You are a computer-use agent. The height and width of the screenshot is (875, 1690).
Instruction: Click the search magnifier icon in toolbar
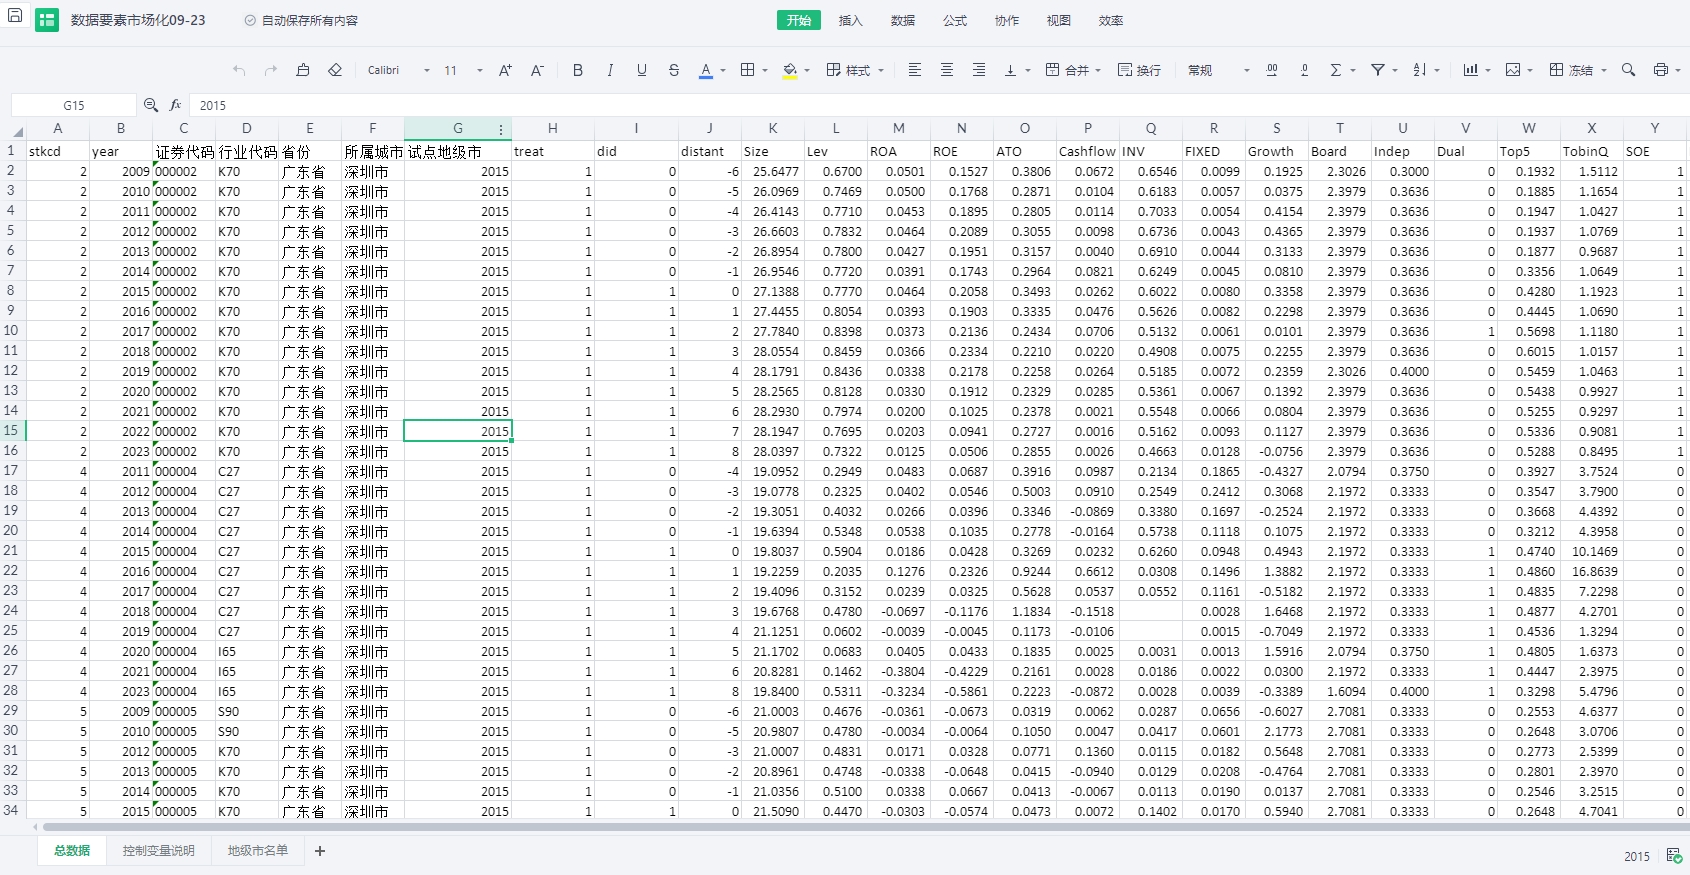point(1628,70)
